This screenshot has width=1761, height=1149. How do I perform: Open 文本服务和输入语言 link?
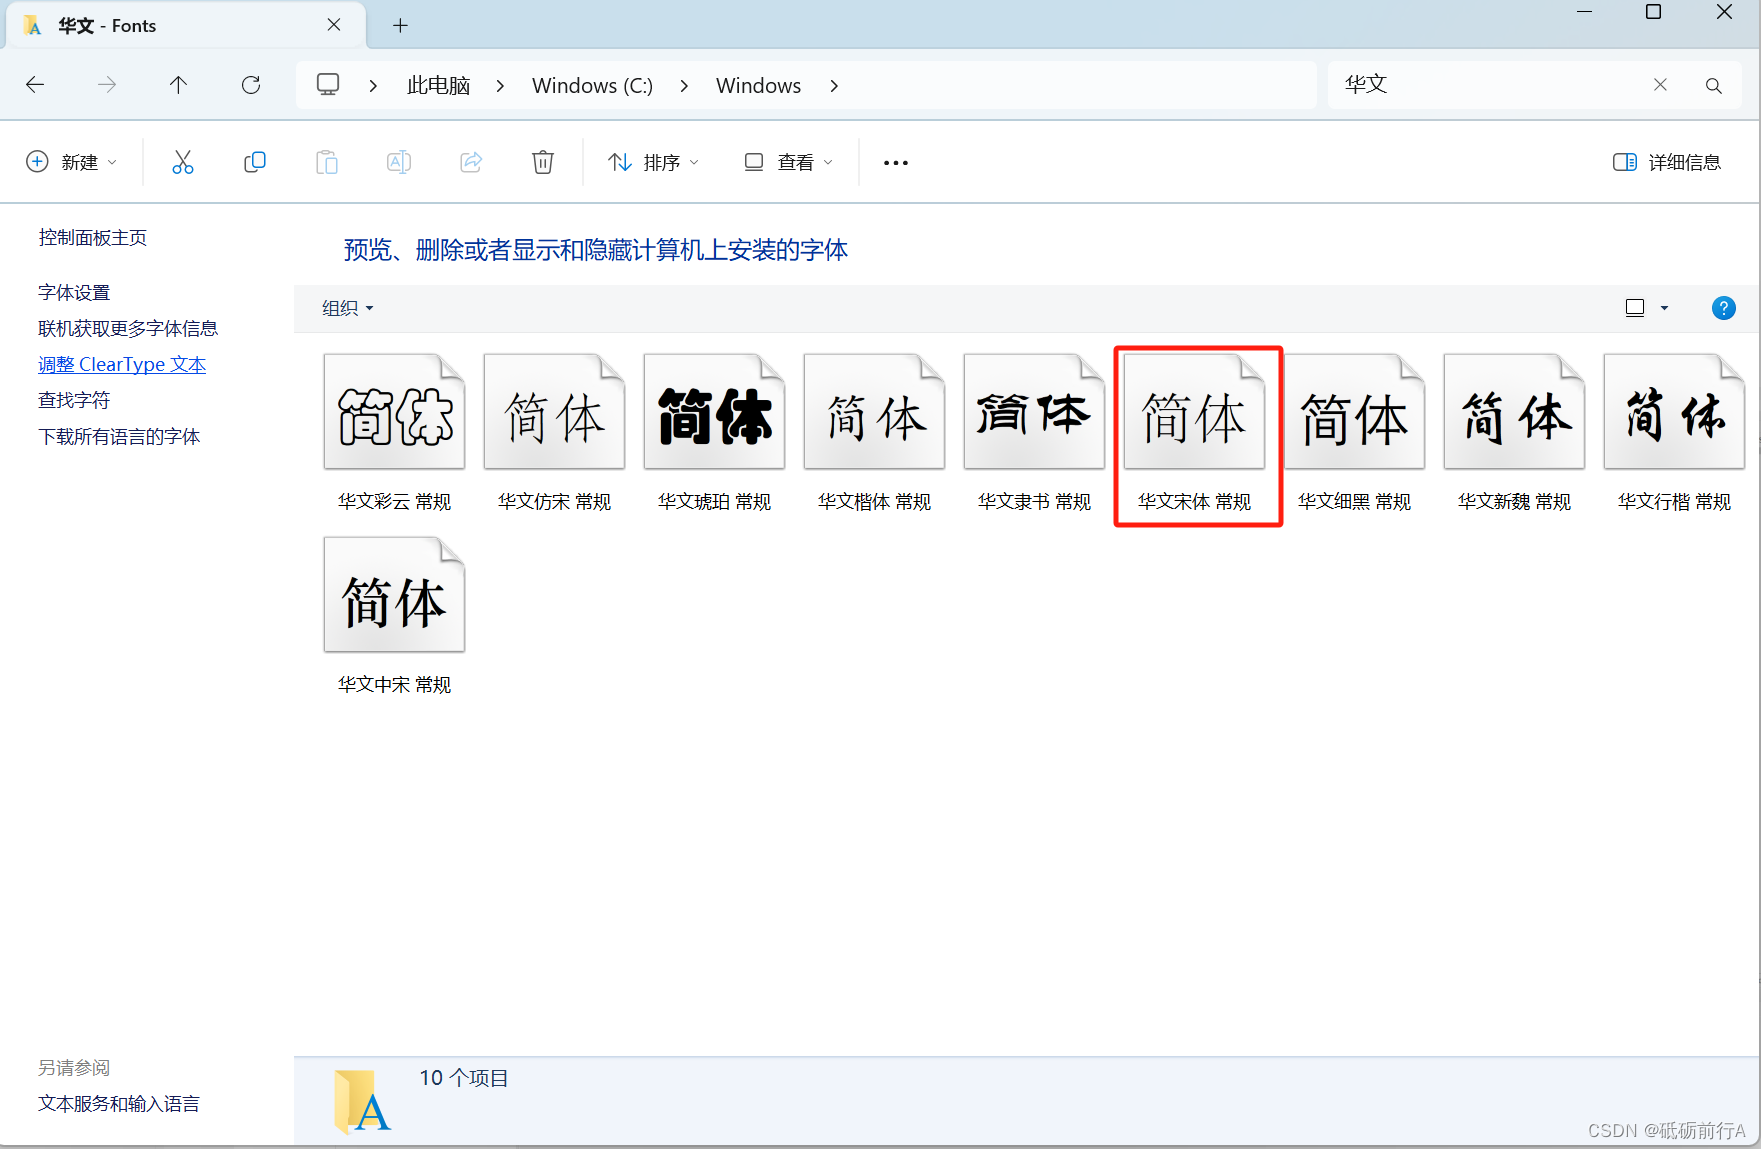coord(119,1104)
